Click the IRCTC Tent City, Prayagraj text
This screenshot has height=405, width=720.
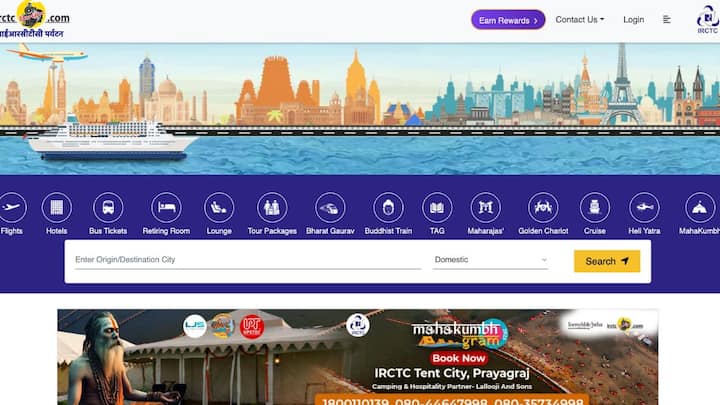coord(452,373)
